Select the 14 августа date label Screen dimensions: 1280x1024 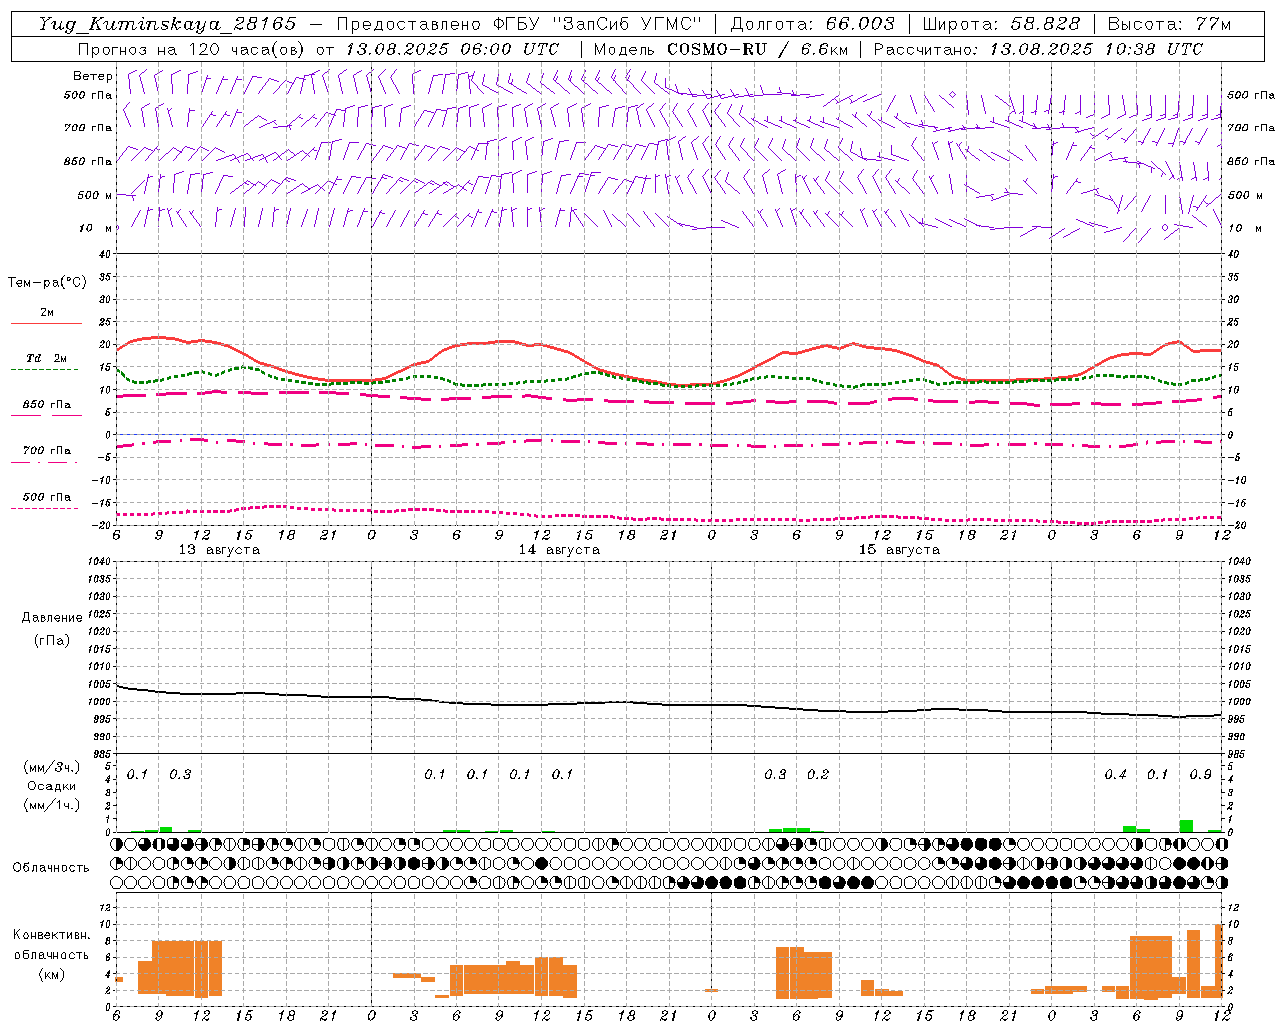point(559,550)
